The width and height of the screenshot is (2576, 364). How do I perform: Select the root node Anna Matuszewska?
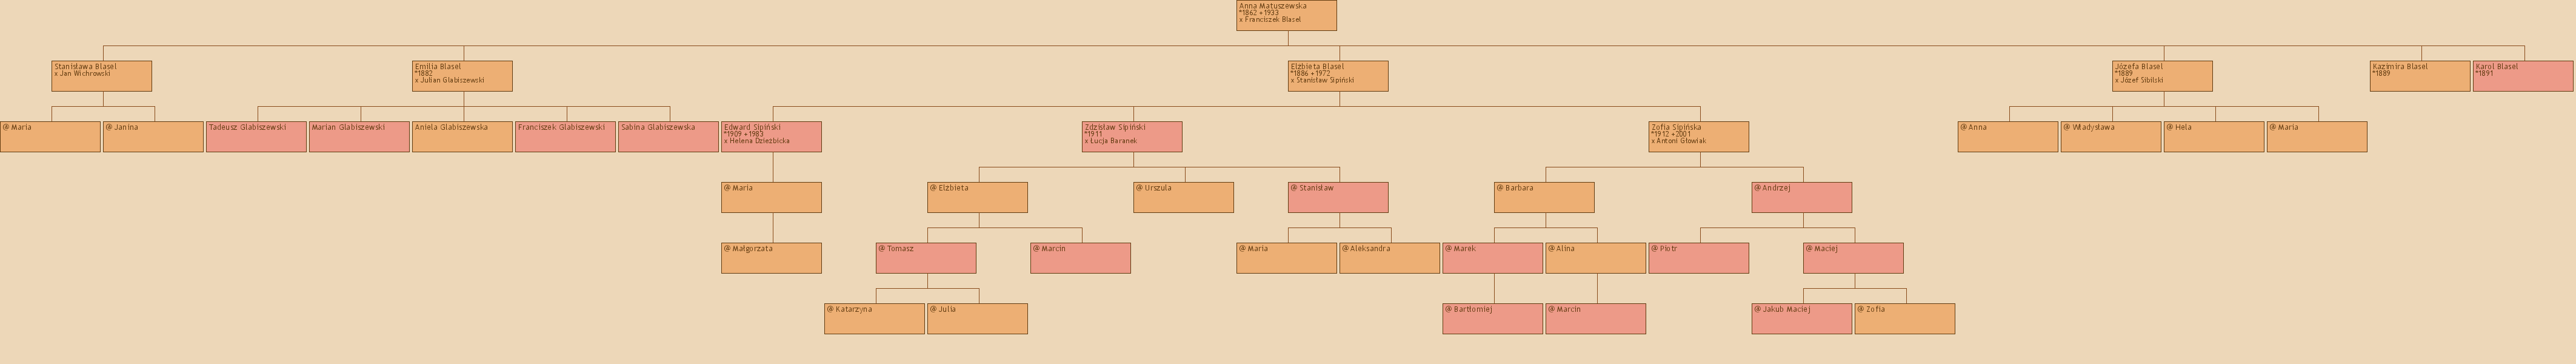pos(1286,15)
